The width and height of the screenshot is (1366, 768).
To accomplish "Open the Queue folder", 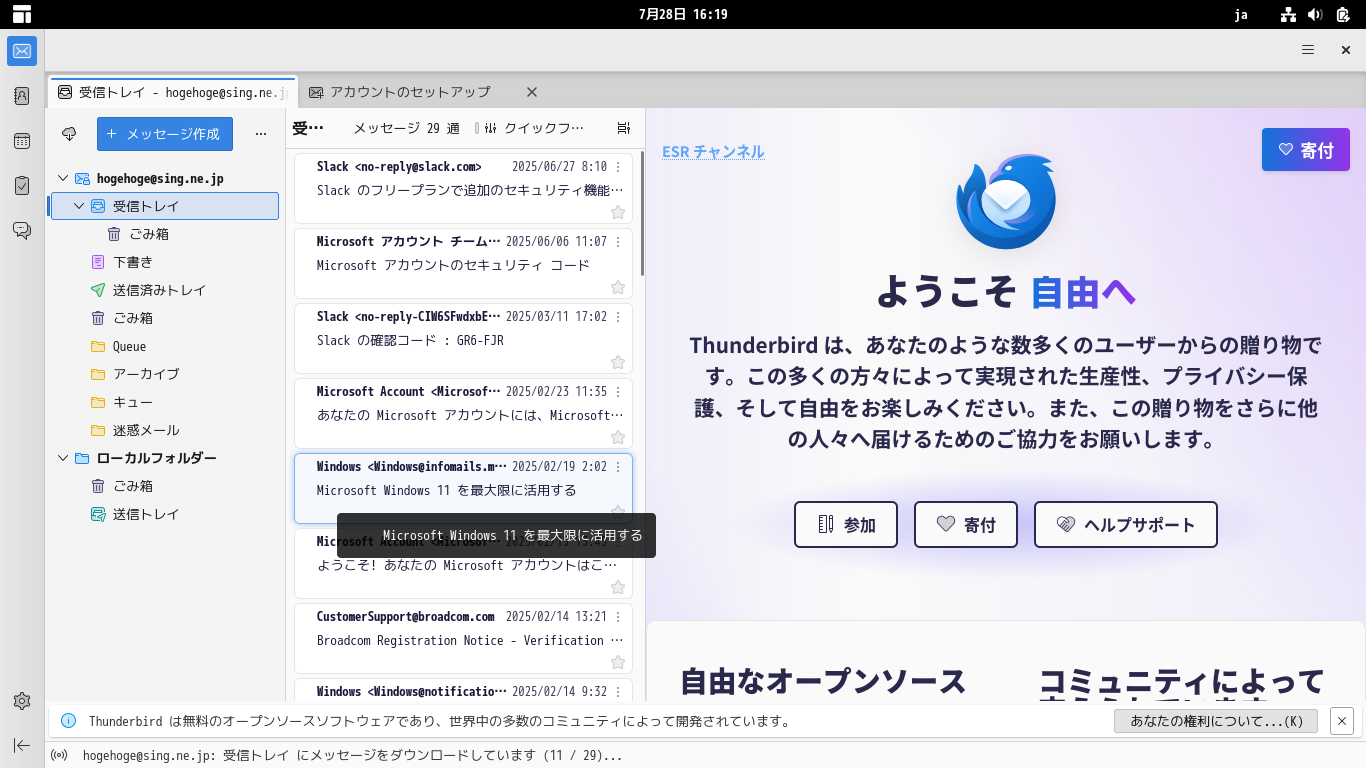I will pos(165,346).
